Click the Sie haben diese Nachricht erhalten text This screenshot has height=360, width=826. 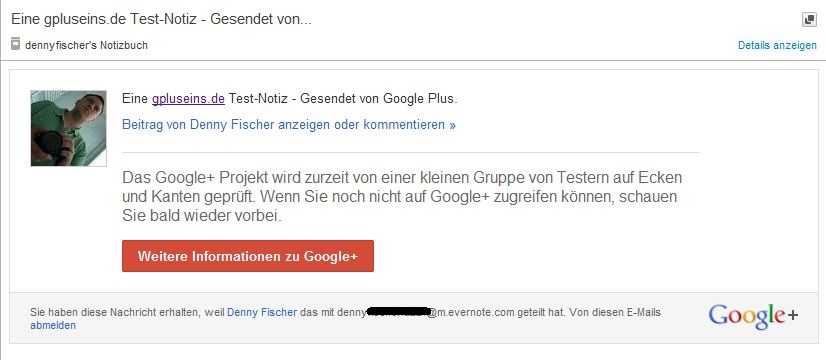(116, 313)
